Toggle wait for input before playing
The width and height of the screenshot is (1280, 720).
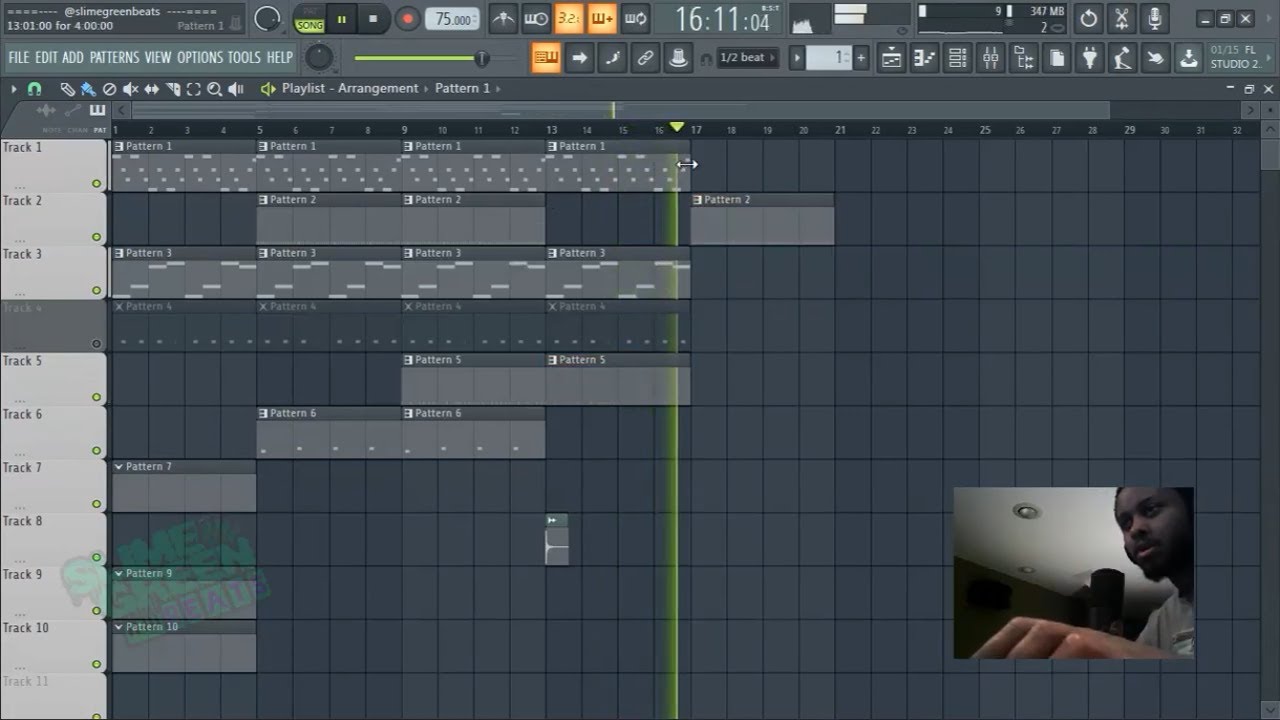pyautogui.click(x=536, y=18)
